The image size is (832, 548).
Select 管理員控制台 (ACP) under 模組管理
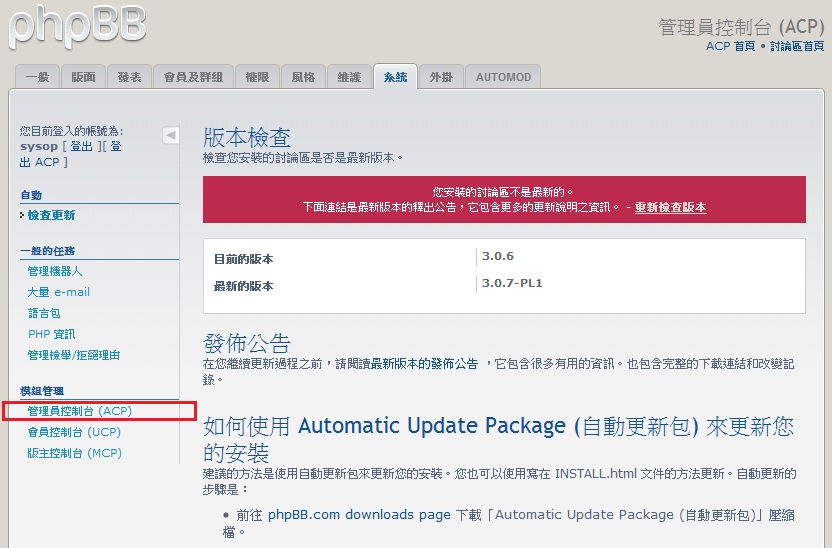click(x=80, y=411)
